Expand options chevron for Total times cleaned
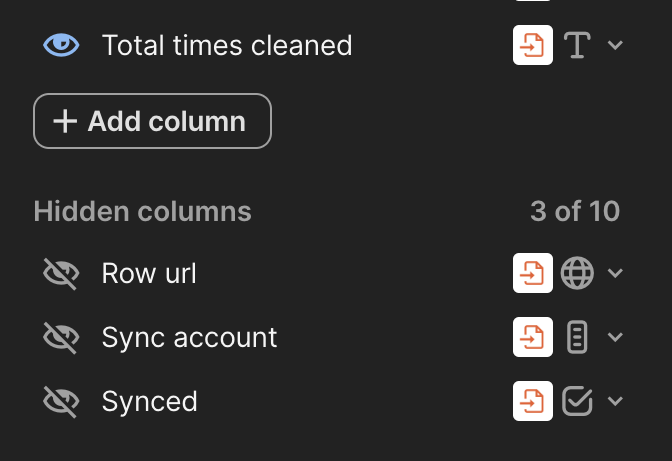672x461 pixels. 615,45
